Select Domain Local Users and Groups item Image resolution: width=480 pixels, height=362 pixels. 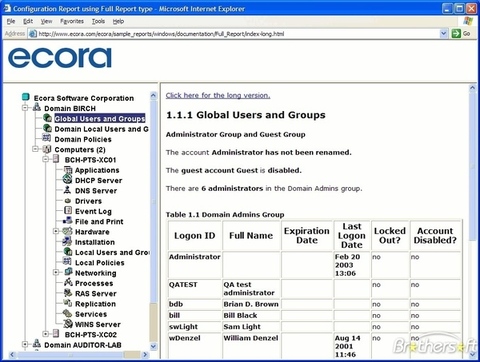[101, 129]
